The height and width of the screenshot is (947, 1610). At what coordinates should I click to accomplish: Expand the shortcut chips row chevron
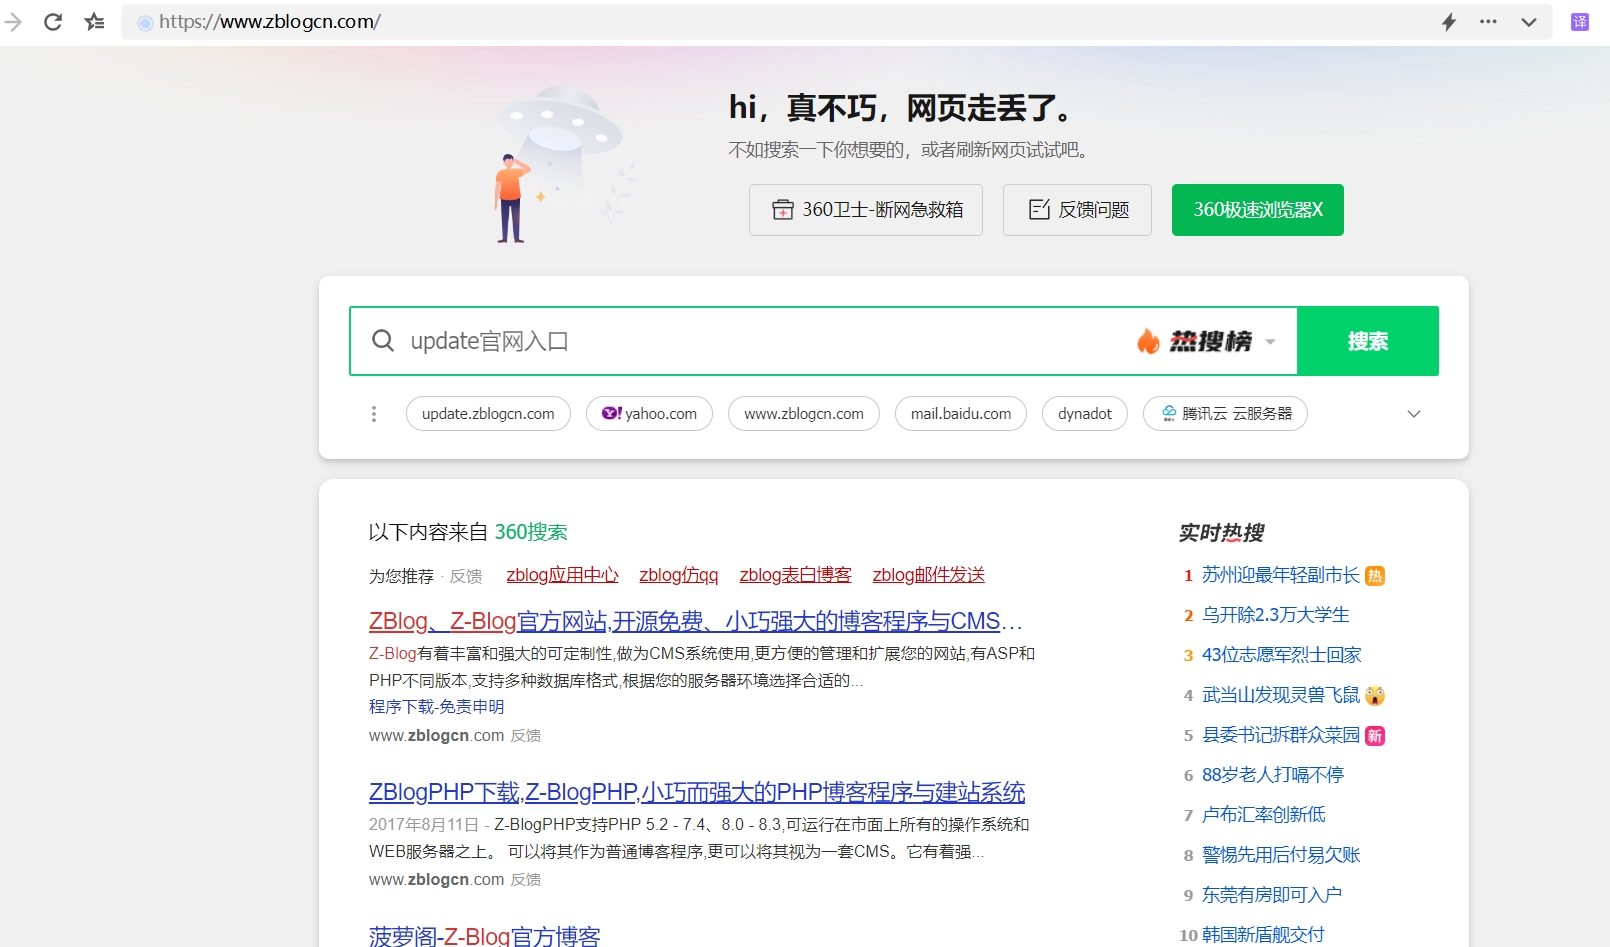[1414, 414]
